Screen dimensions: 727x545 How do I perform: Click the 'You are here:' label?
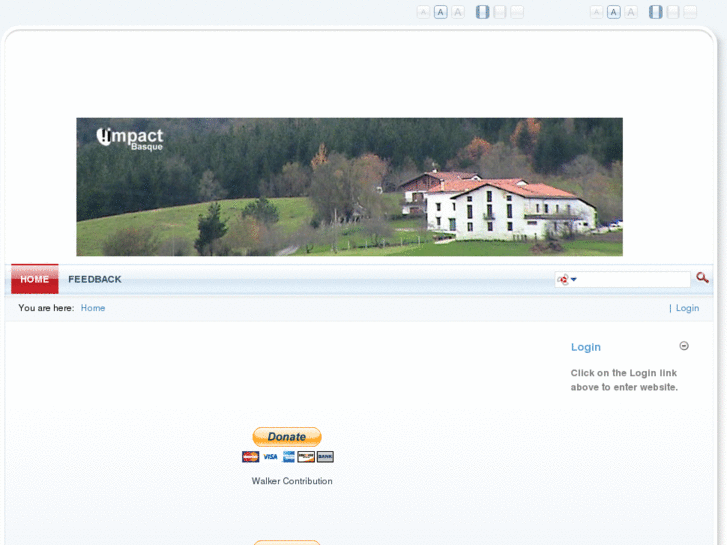pyautogui.click(x=46, y=308)
